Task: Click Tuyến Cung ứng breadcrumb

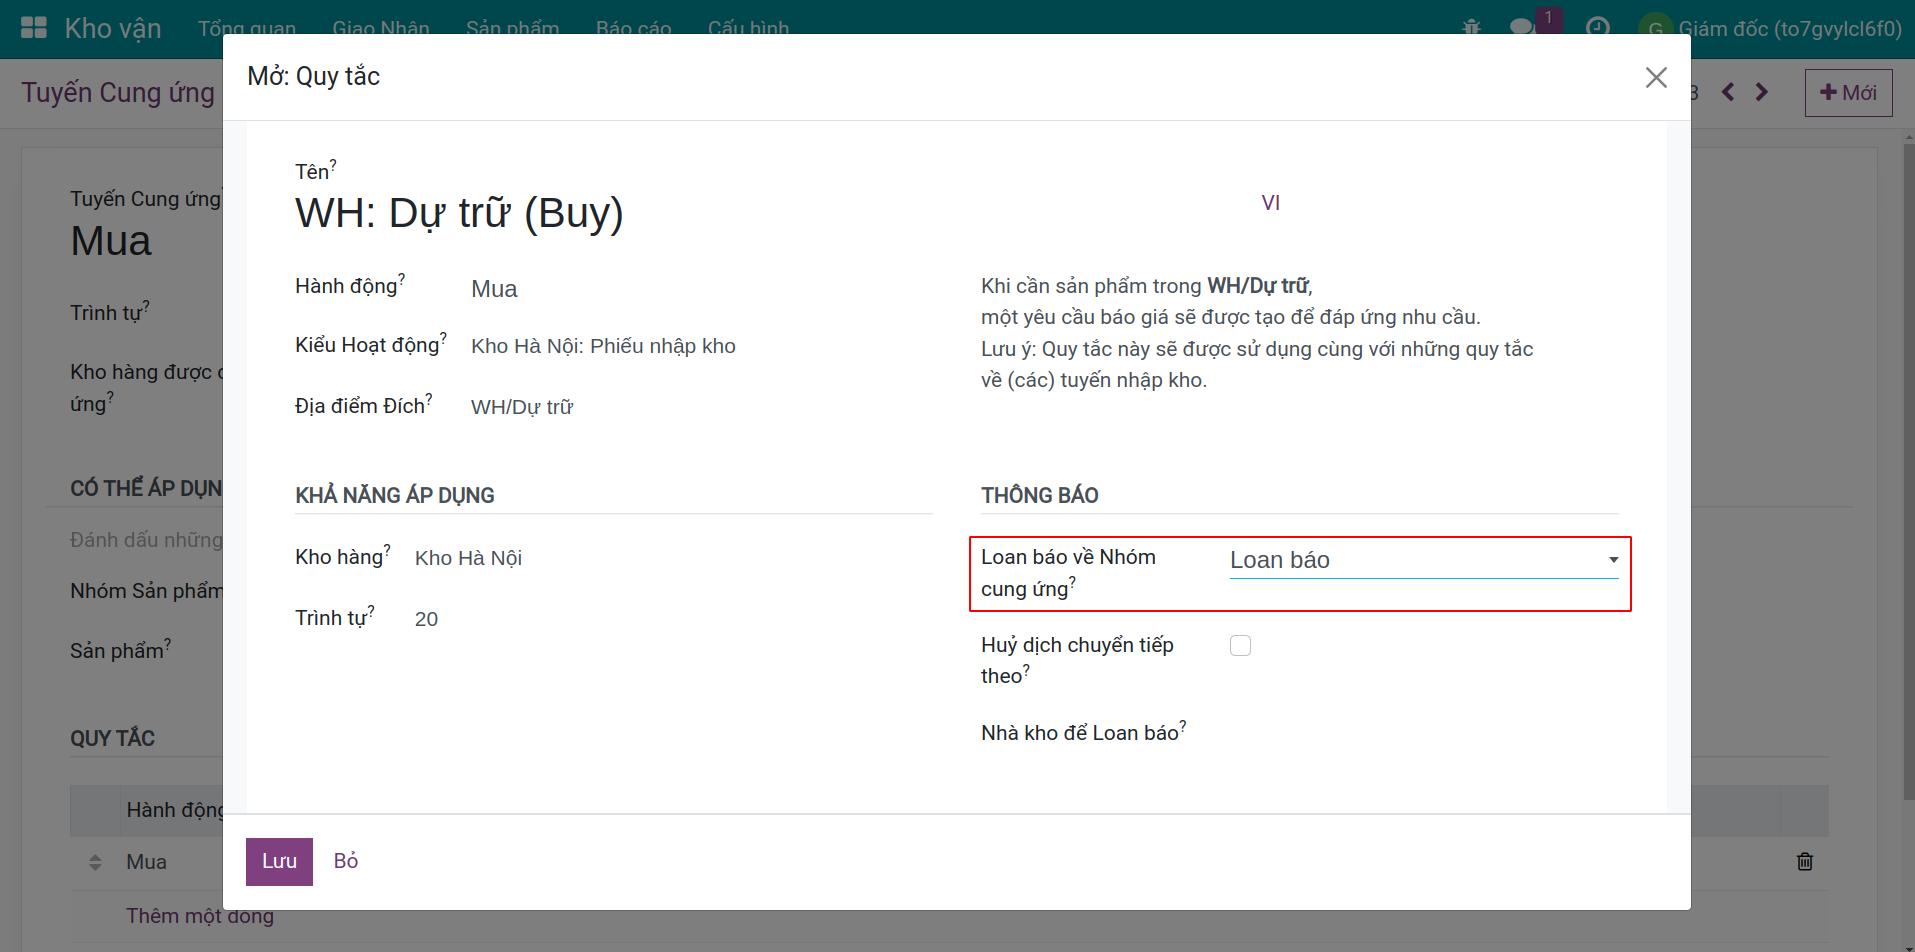Action: pyautogui.click(x=118, y=93)
